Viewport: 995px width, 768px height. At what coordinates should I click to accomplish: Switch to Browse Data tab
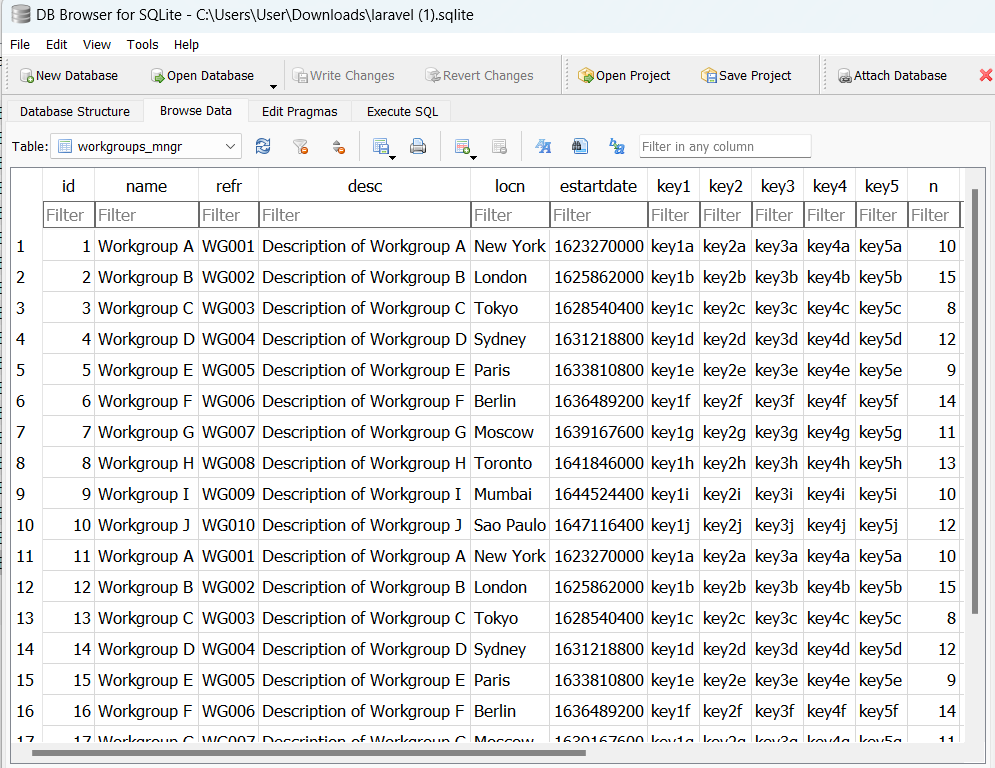(195, 110)
